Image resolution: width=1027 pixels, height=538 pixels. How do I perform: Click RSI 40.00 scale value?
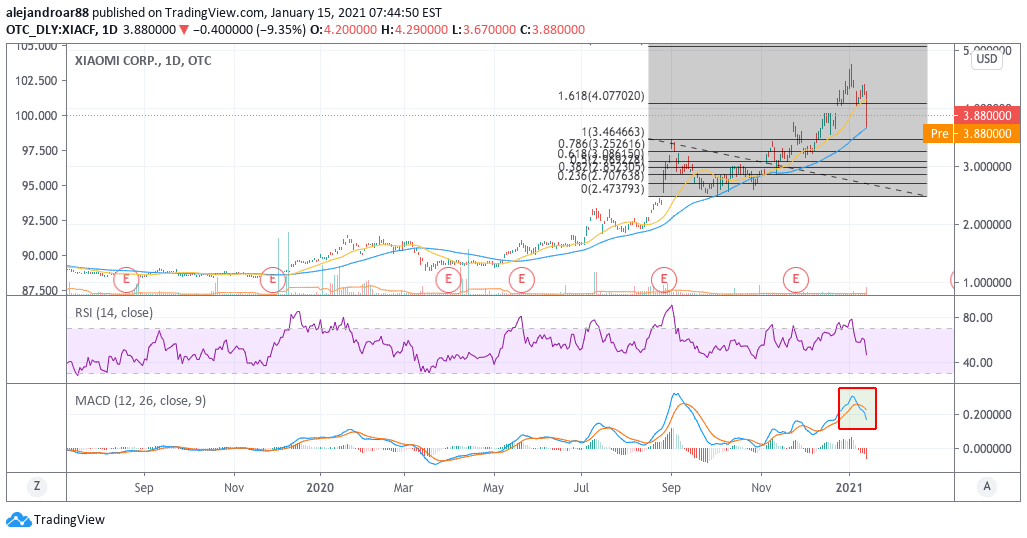tap(977, 362)
